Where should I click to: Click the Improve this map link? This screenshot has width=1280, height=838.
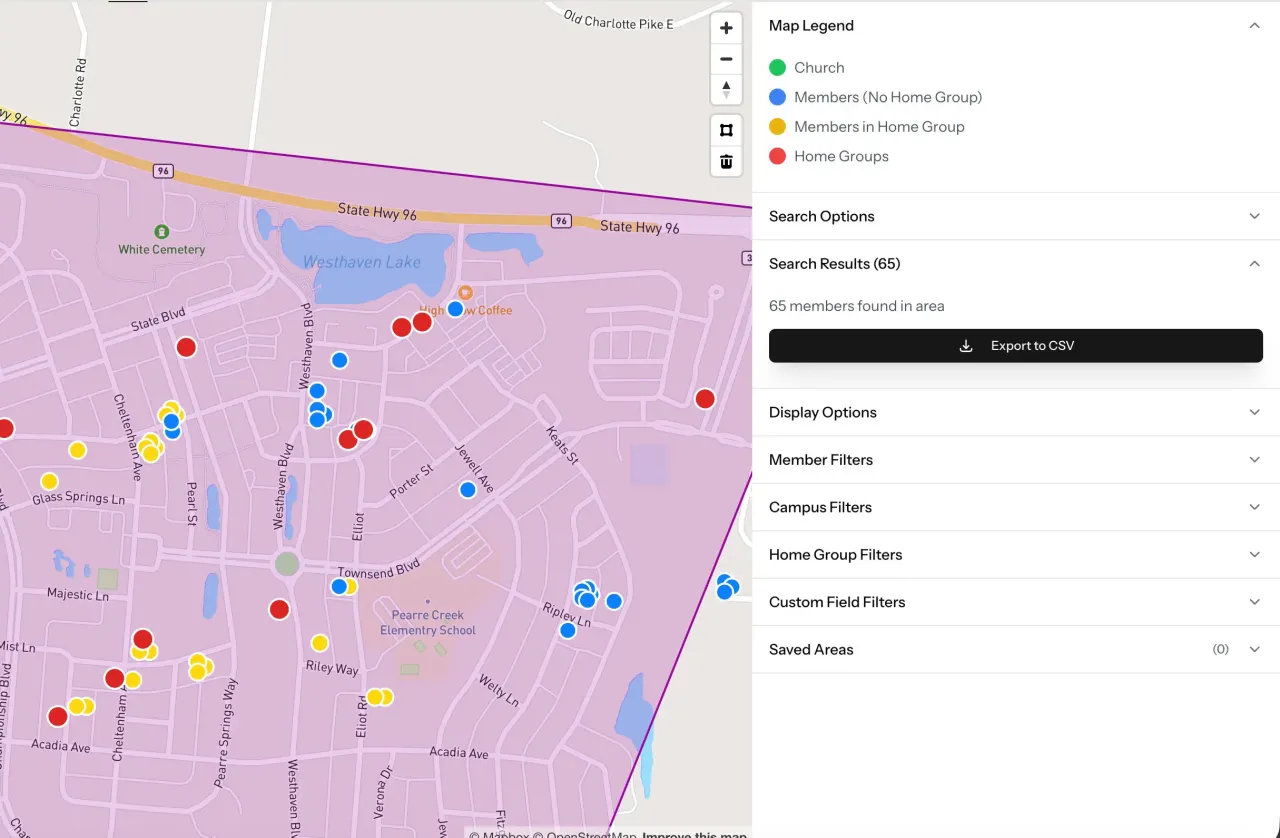[694, 835]
